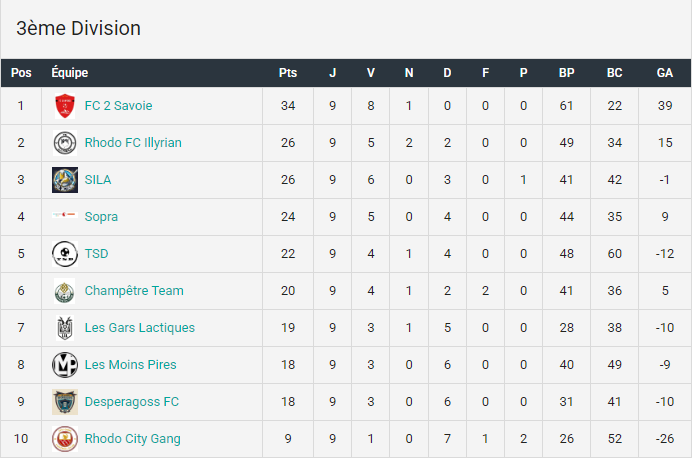The width and height of the screenshot is (694, 461).
Task: Open the Rhodo FC Illyrian team page
Action: tap(133, 143)
